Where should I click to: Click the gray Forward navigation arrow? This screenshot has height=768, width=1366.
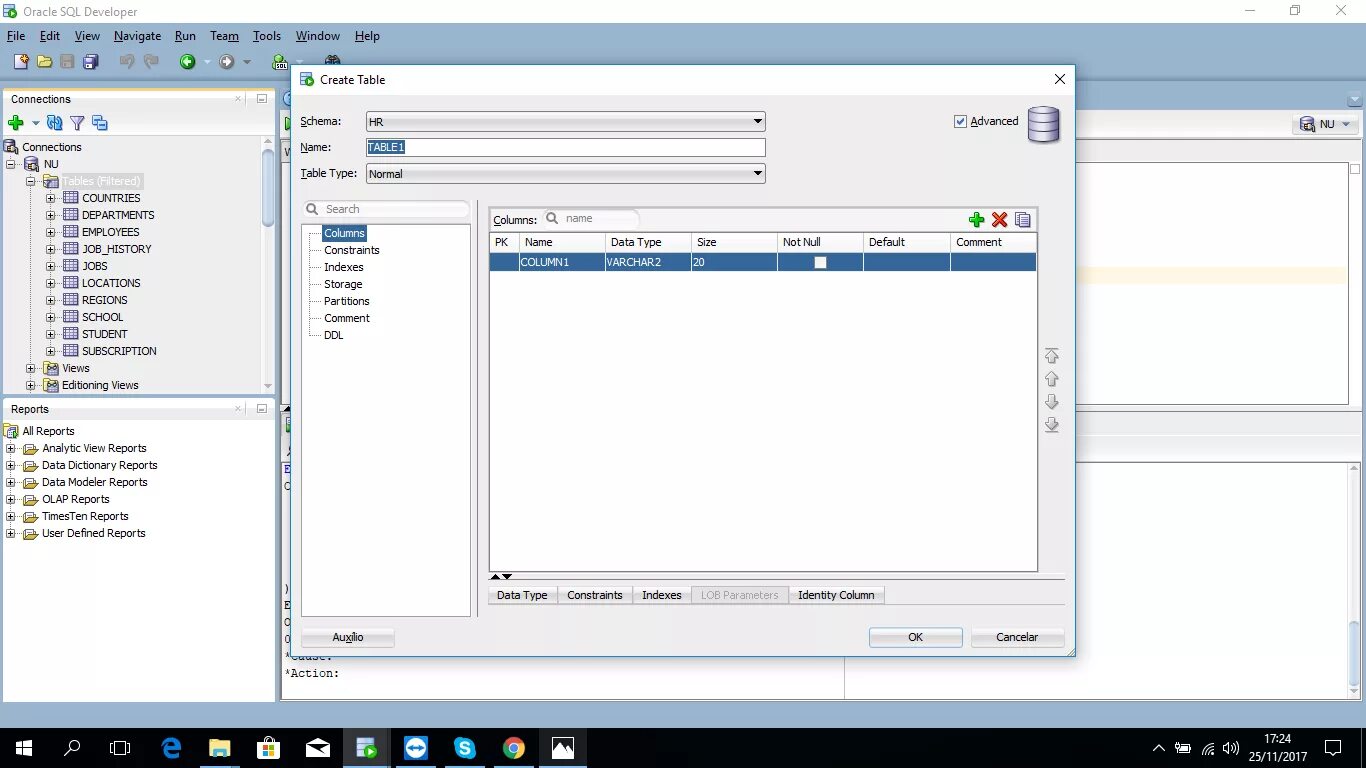pyautogui.click(x=226, y=62)
